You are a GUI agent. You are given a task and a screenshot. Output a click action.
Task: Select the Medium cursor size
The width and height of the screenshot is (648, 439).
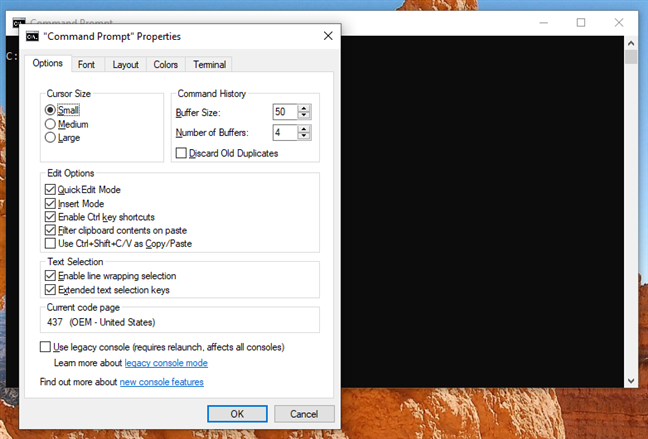[50, 124]
